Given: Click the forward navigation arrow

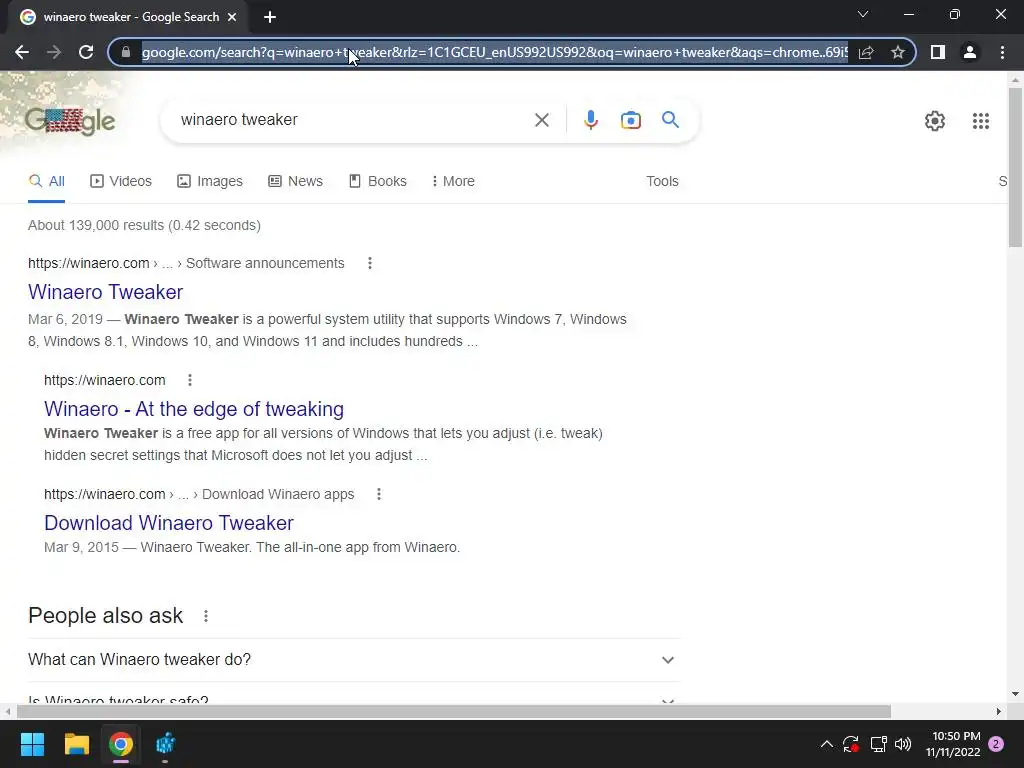Looking at the screenshot, I should point(54,52).
